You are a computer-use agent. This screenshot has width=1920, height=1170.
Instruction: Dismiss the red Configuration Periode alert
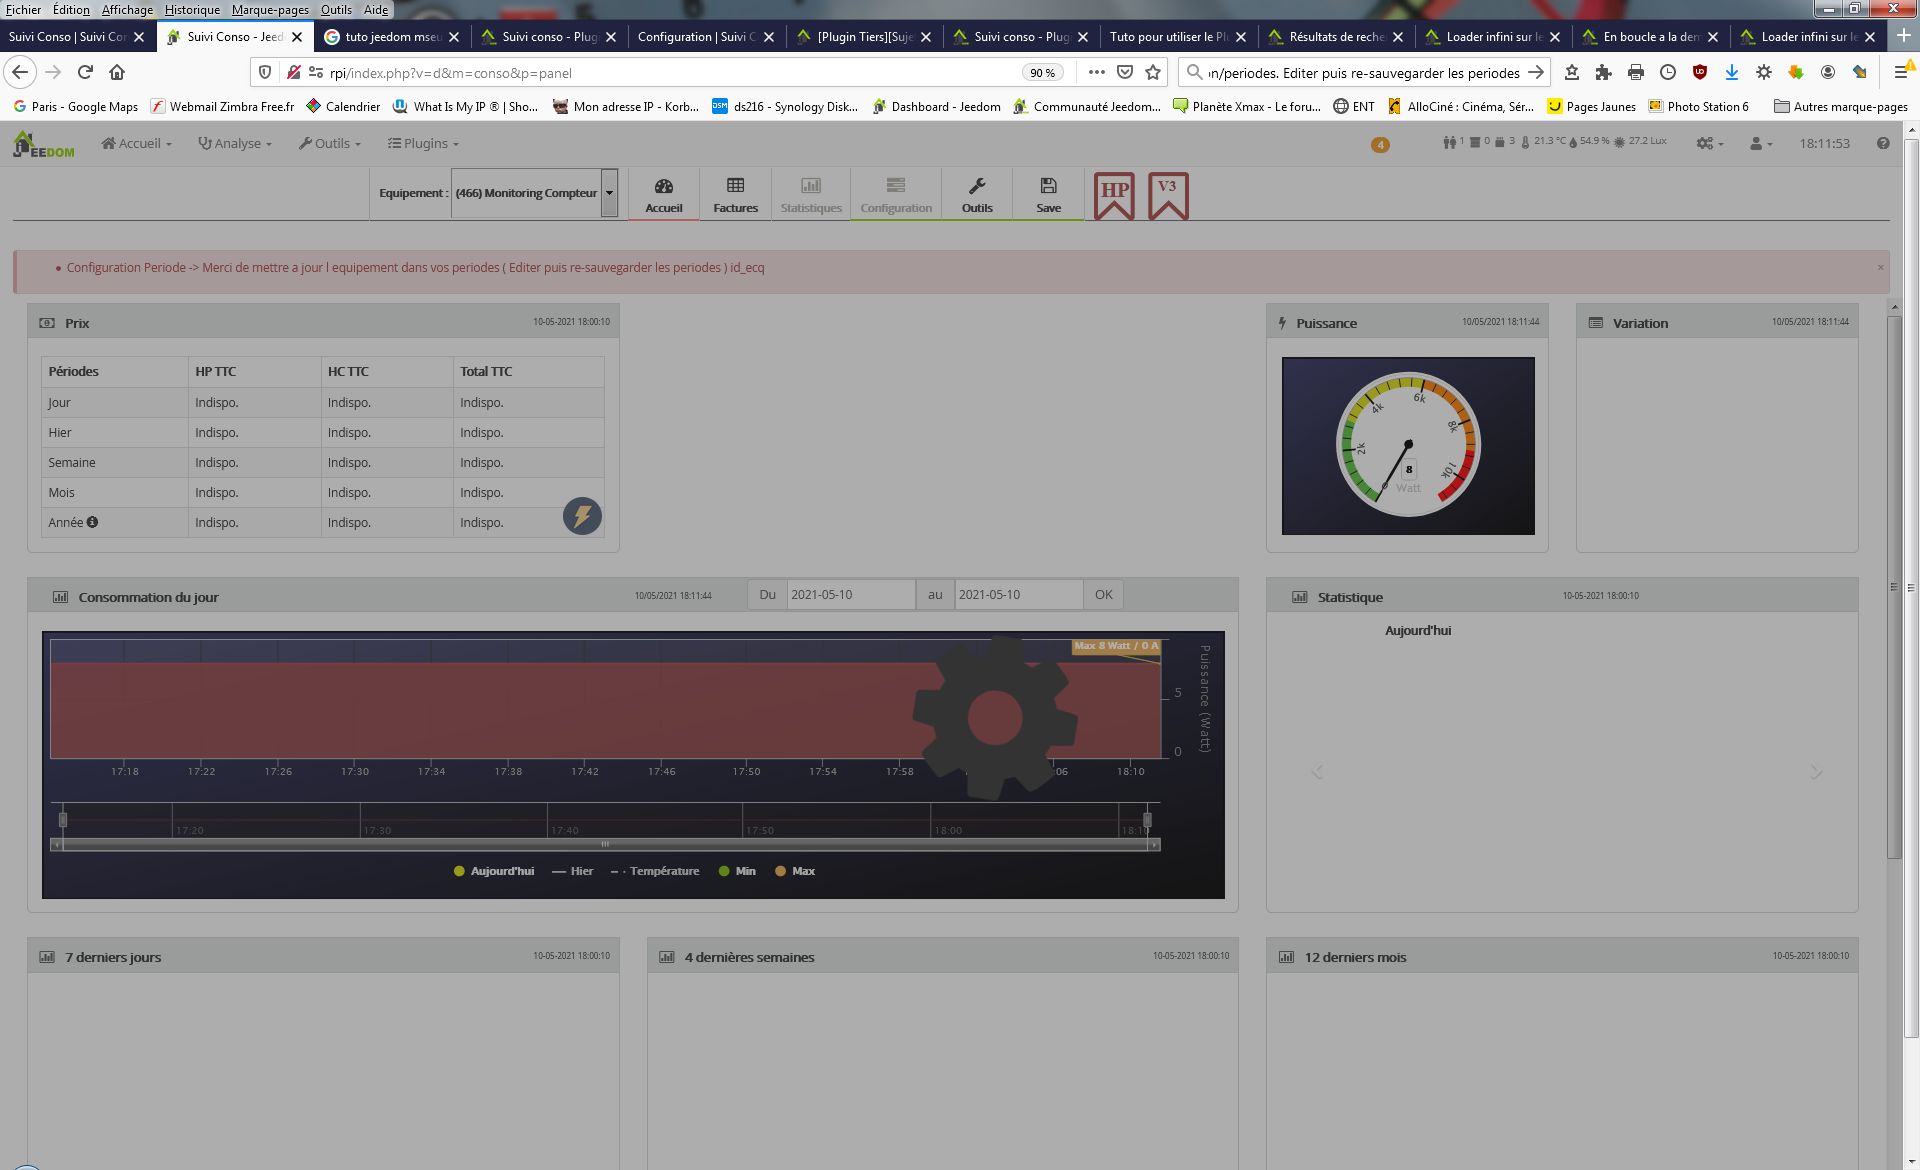click(x=1880, y=267)
